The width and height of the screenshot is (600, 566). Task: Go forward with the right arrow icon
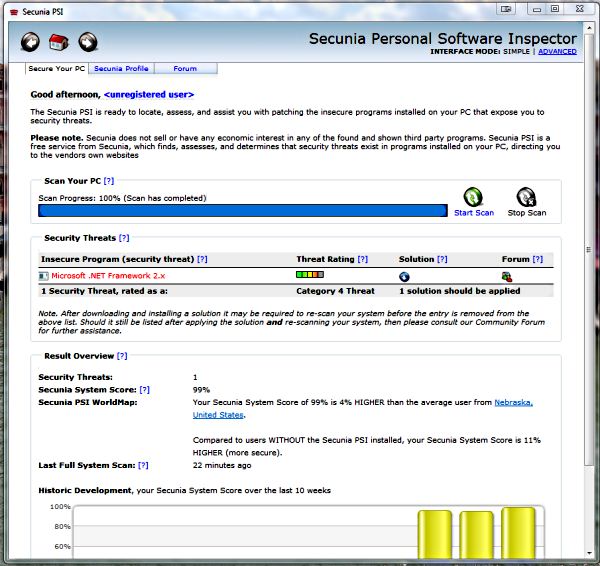88,42
